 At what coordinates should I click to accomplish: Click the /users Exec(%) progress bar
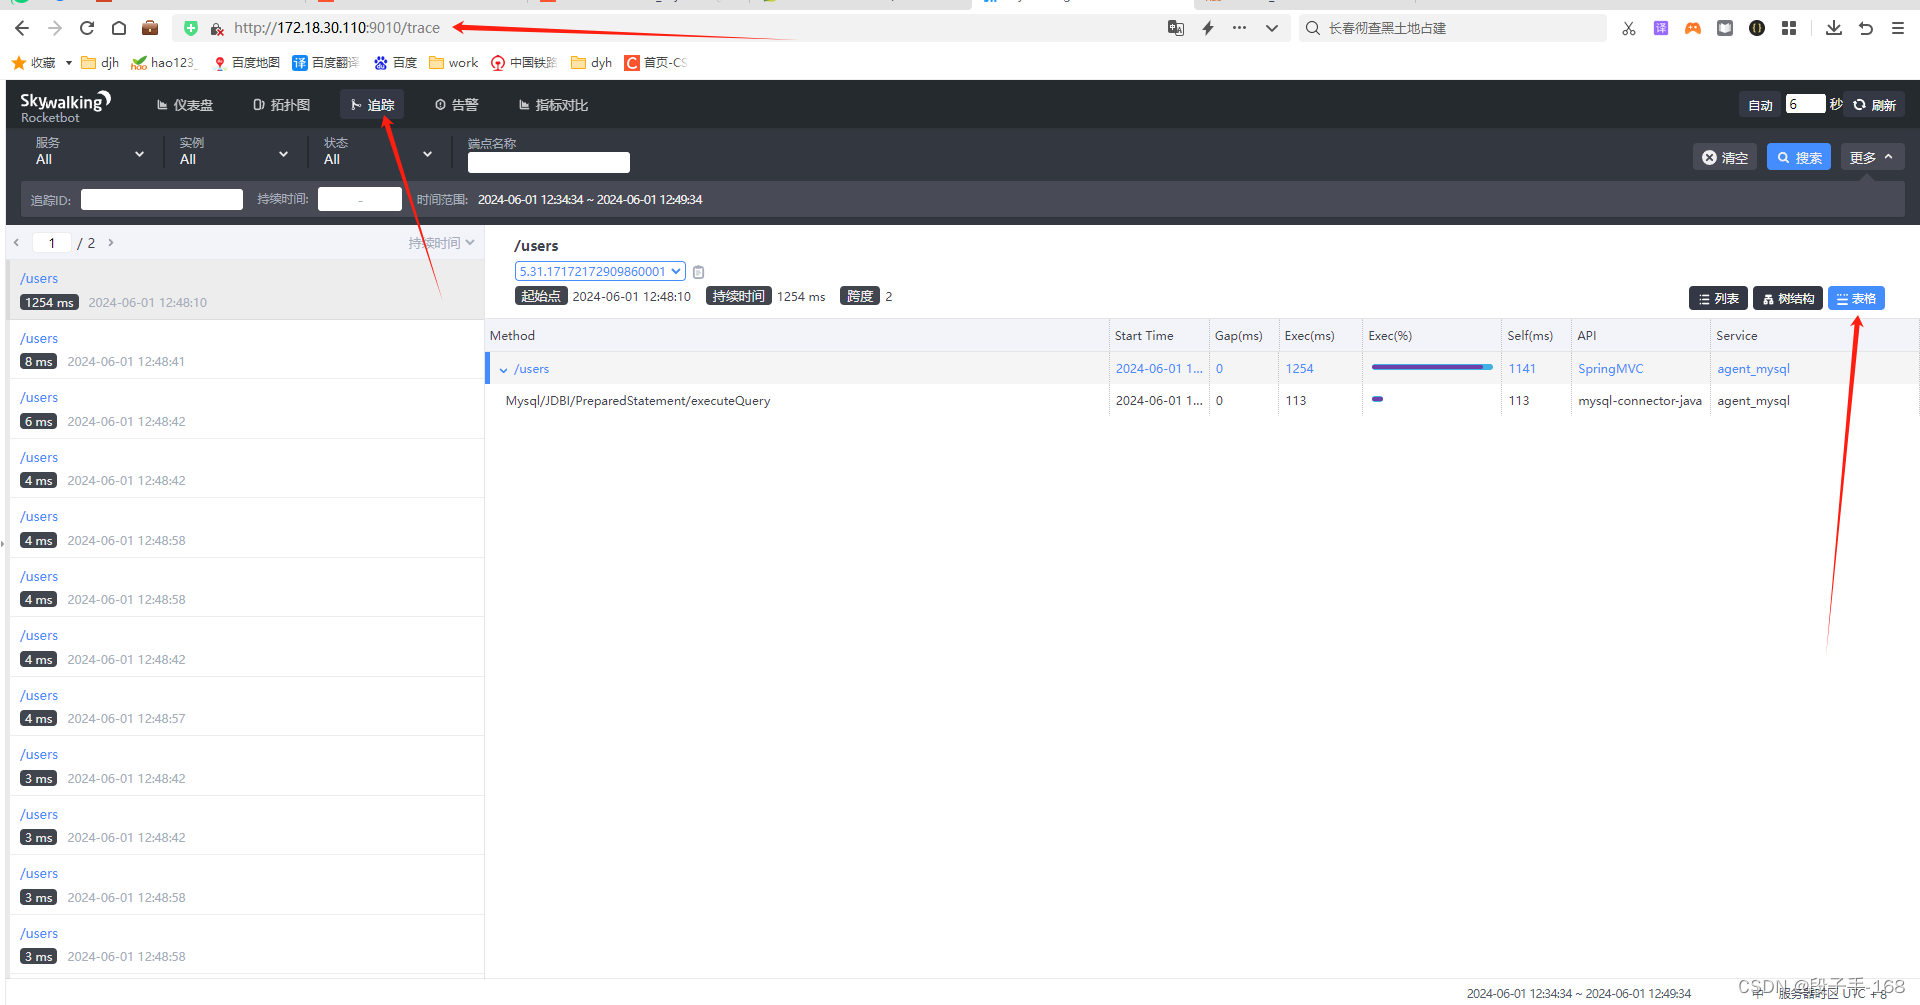(x=1432, y=367)
